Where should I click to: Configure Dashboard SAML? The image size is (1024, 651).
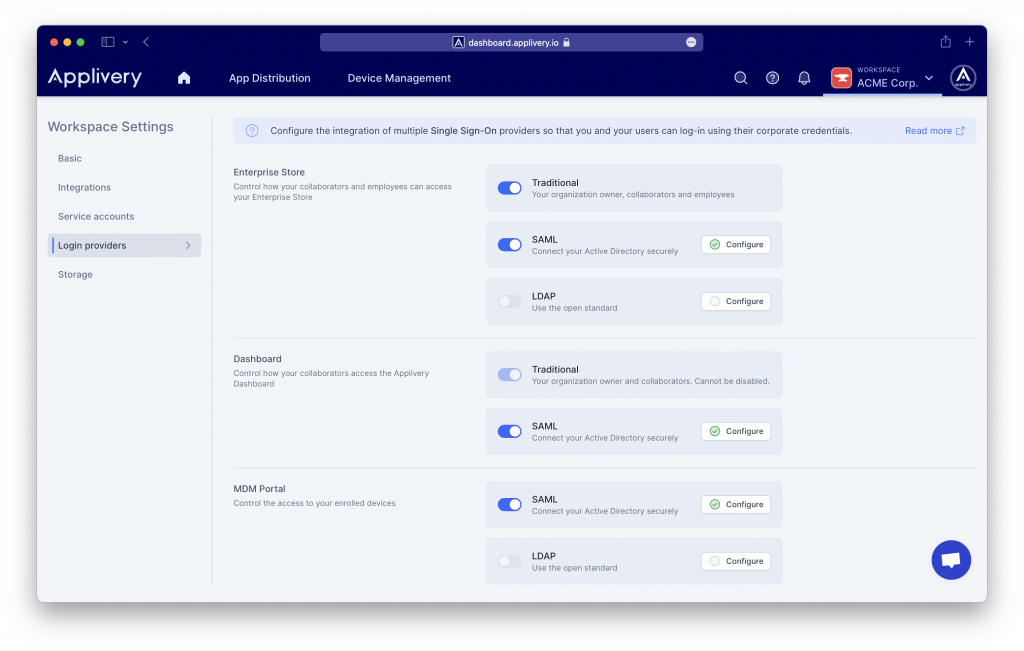[736, 431]
